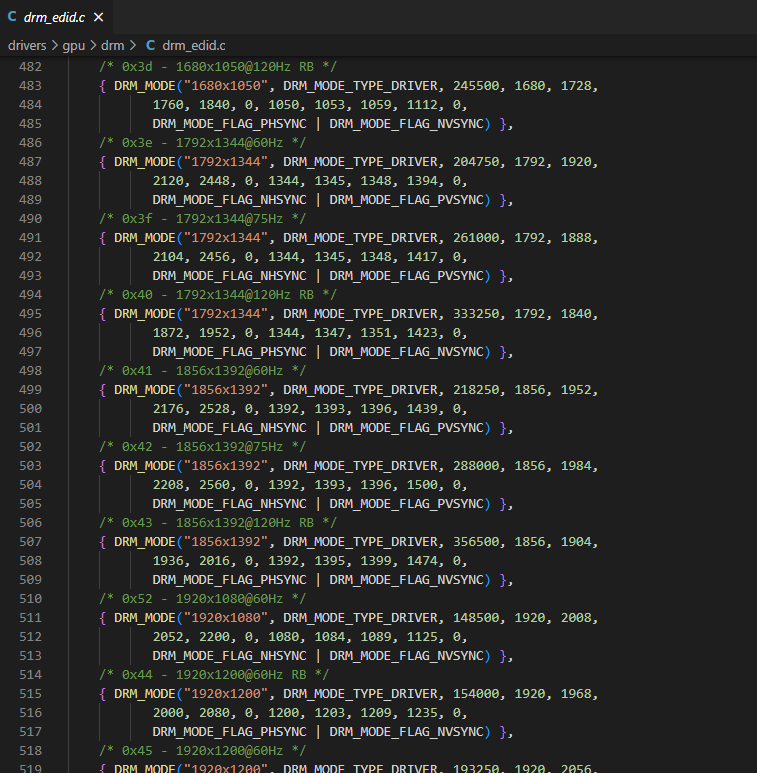Image resolution: width=757 pixels, height=773 pixels.
Task: Click the value 288000 on line 503
Action: [476, 465]
